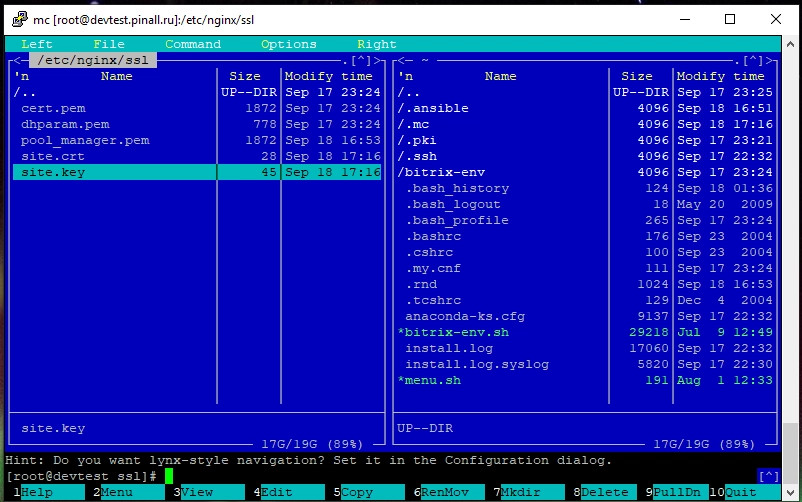This screenshot has height=502, width=802.
Task: Select menu.sh in the right panel
Action: pyautogui.click(x=432, y=380)
